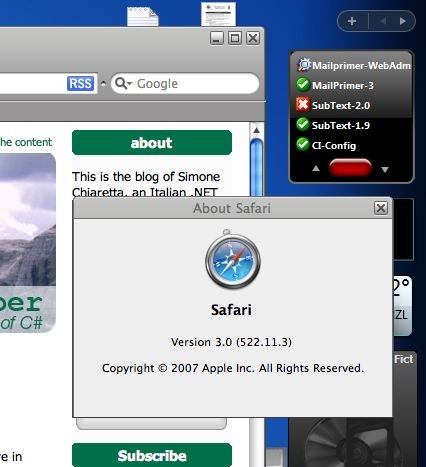Click the blue RSS badge in address bar

point(80,83)
